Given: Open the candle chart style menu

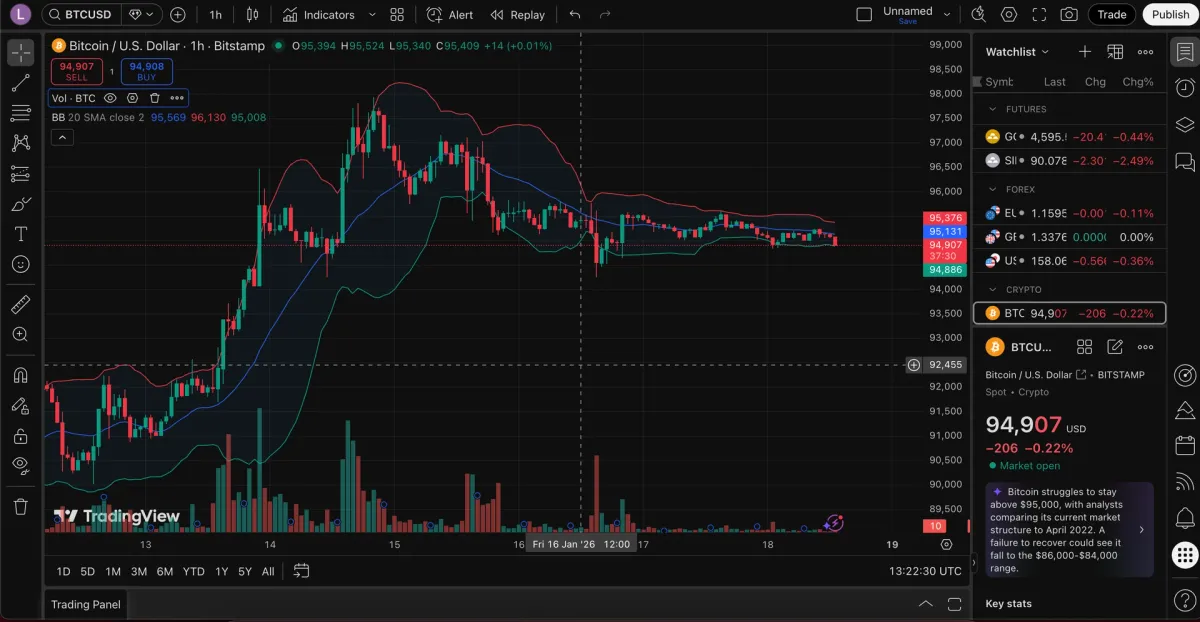Looking at the screenshot, I should pyautogui.click(x=252, y=15).
